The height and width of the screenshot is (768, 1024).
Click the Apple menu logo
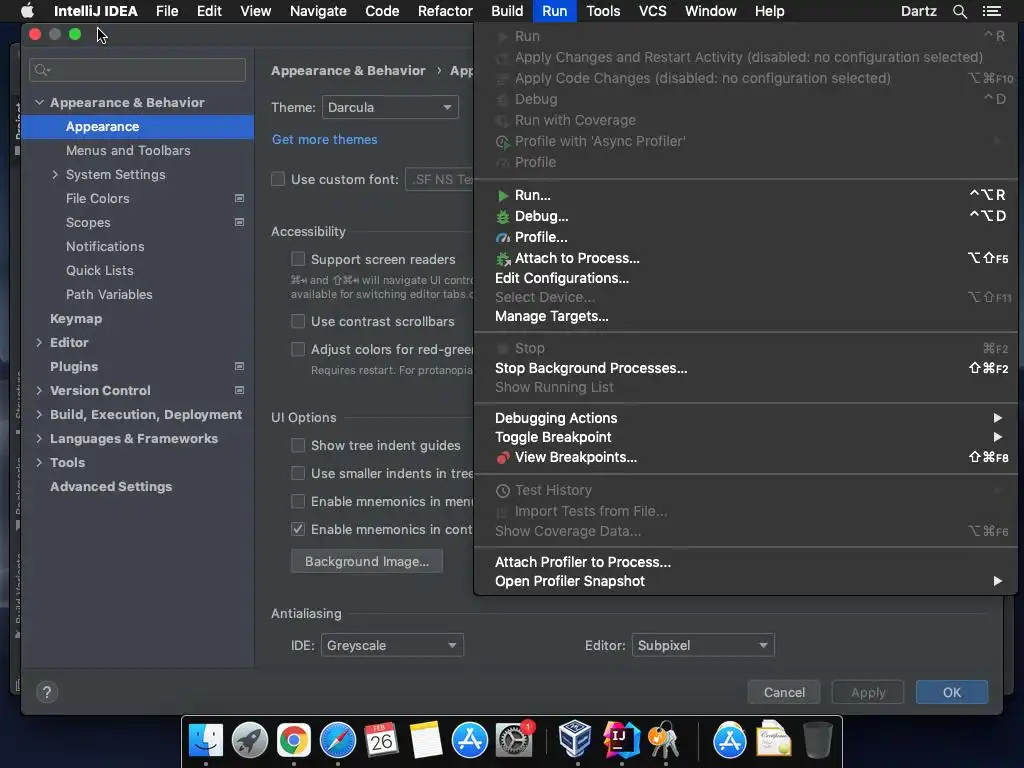pyautogui.click(x=27, y=11)
